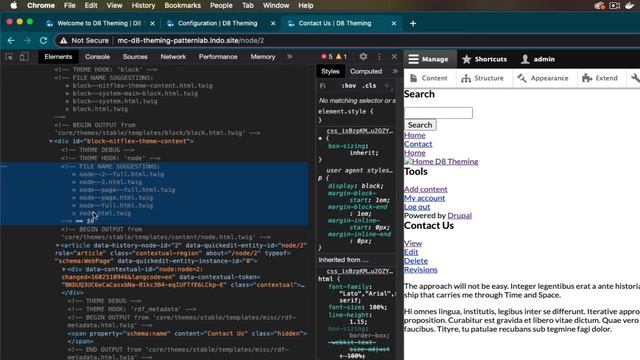Toggle the .cls class editor
640x360 pixels.
[369, 86]
